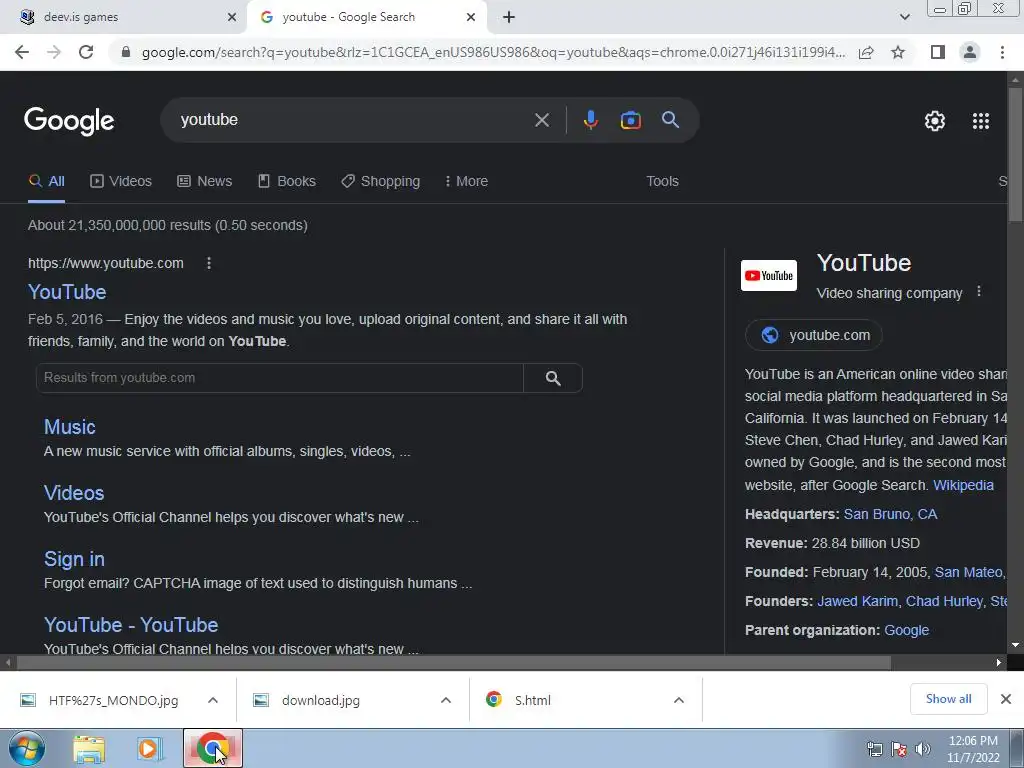This screenshot has width=1024, height=768.
Task: Go back to the previous page
Action: click(x=22, y=52)
